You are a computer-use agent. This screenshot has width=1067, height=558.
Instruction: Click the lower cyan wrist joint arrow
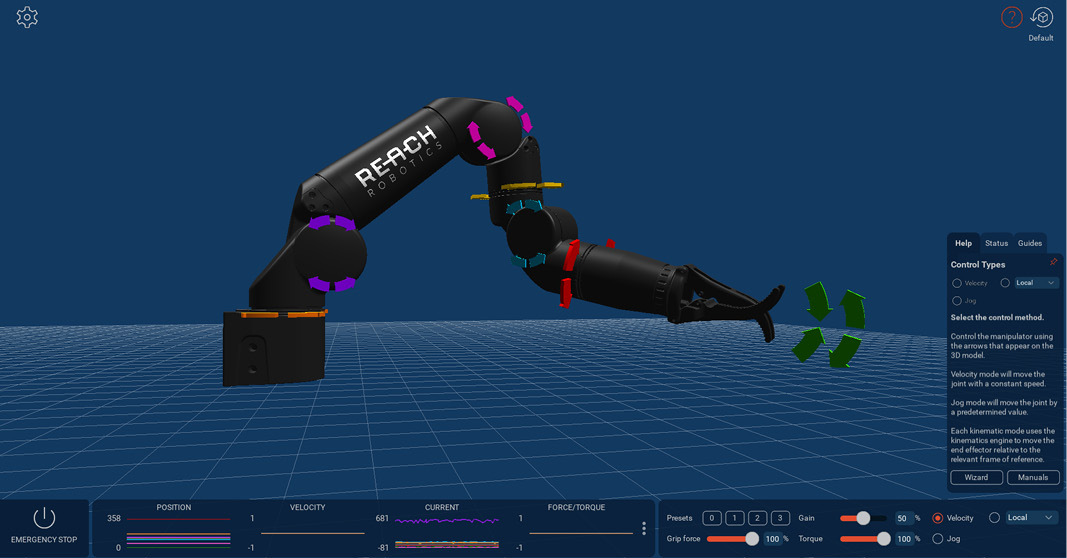click(529, 261)
